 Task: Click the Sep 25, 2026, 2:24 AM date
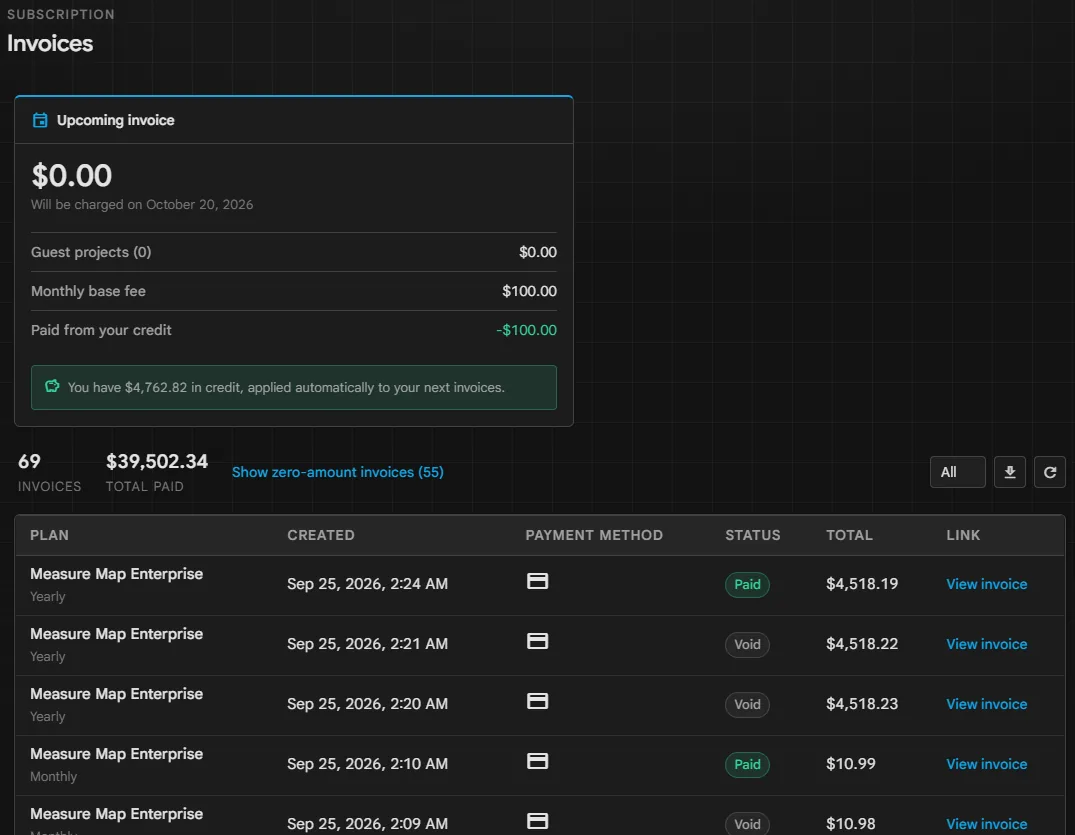[367, 584]
